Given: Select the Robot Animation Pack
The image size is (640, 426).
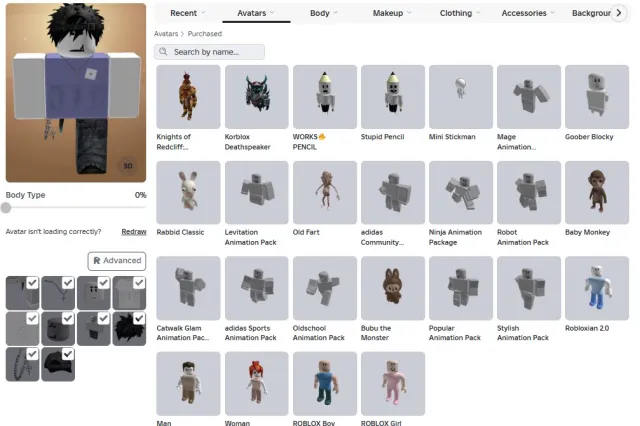Looking at the screenshot, I should coord(529,192).
